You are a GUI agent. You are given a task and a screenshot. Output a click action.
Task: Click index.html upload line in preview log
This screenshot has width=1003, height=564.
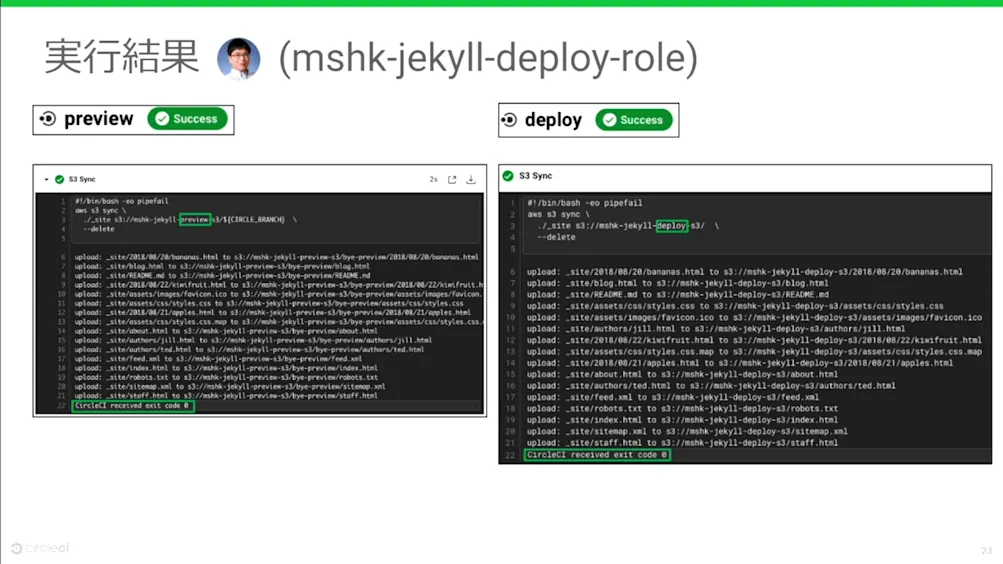226,368
